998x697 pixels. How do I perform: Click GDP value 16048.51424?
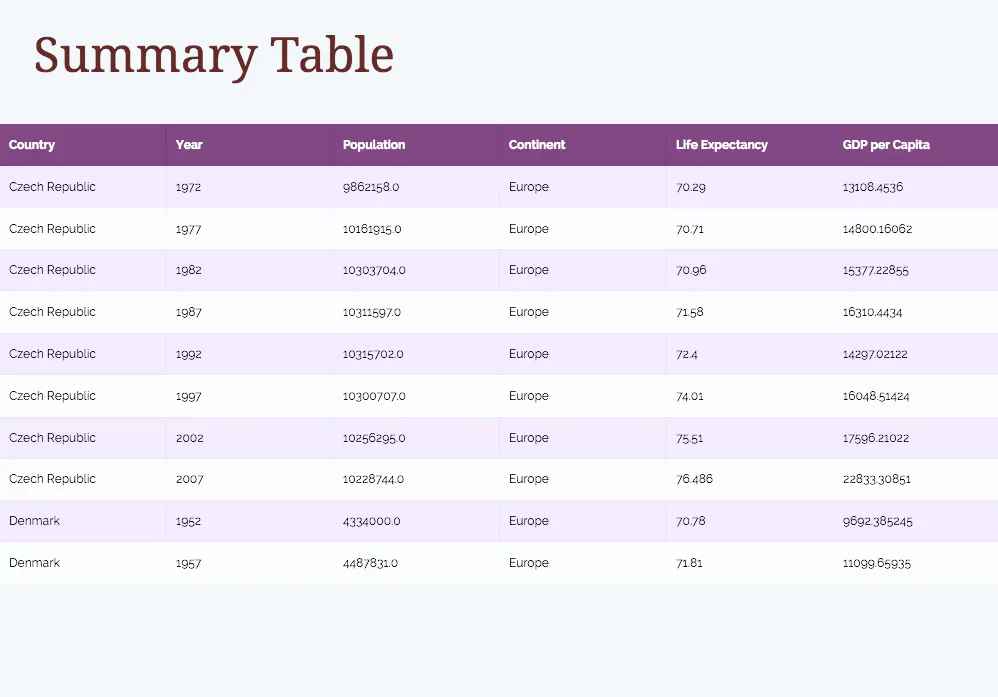876,396
